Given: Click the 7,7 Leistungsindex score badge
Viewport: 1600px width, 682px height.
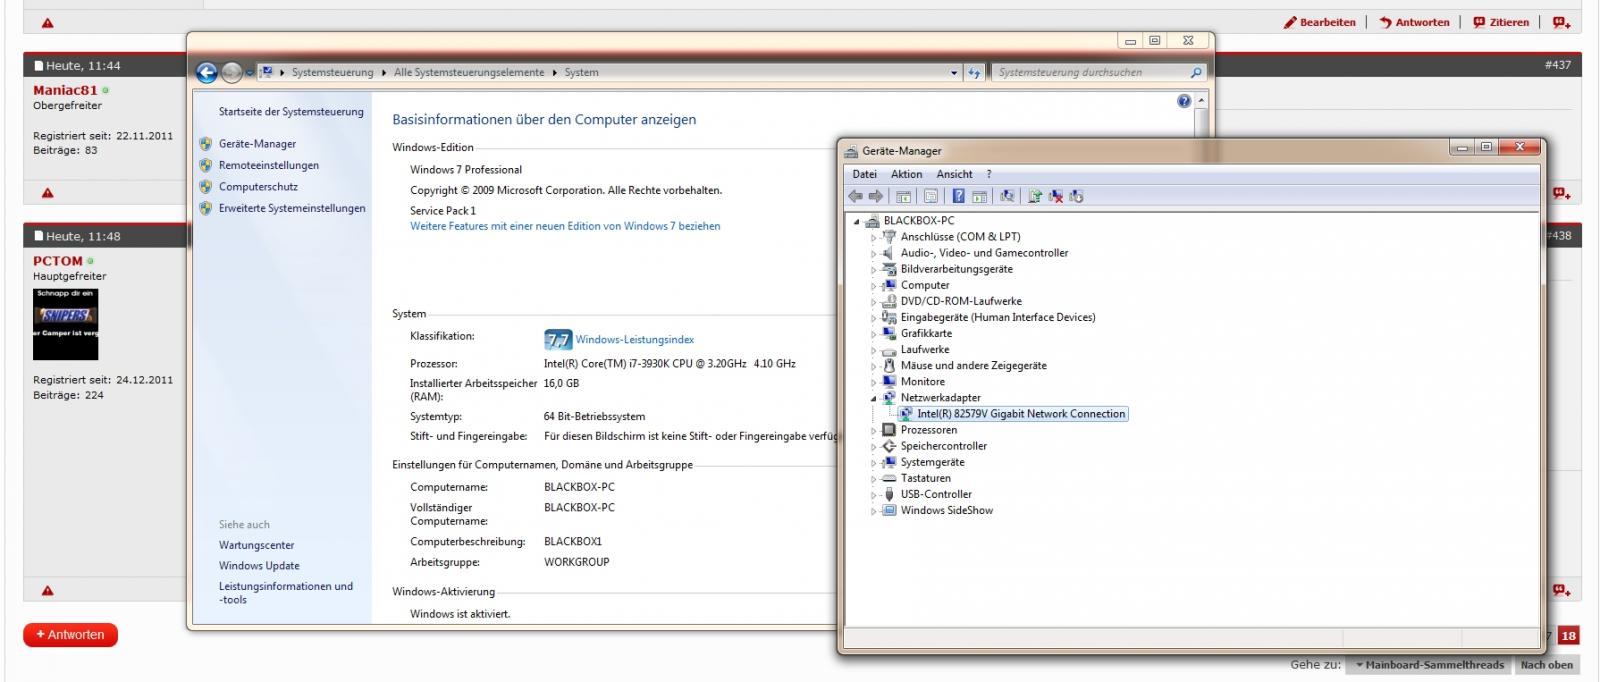Looking at the screenshot, I should click(x=558, y=339).
